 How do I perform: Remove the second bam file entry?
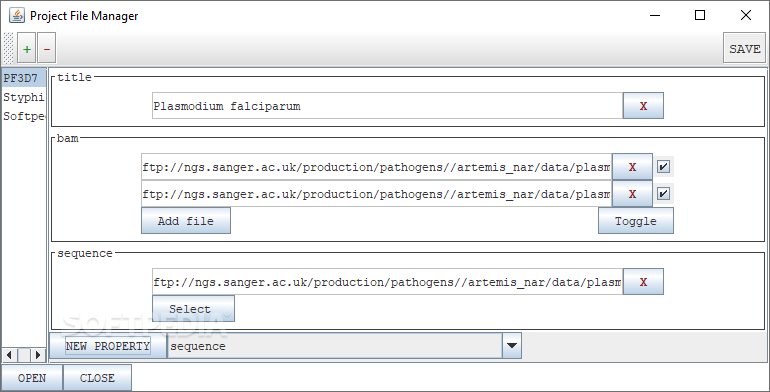click(x=632, y=194)
